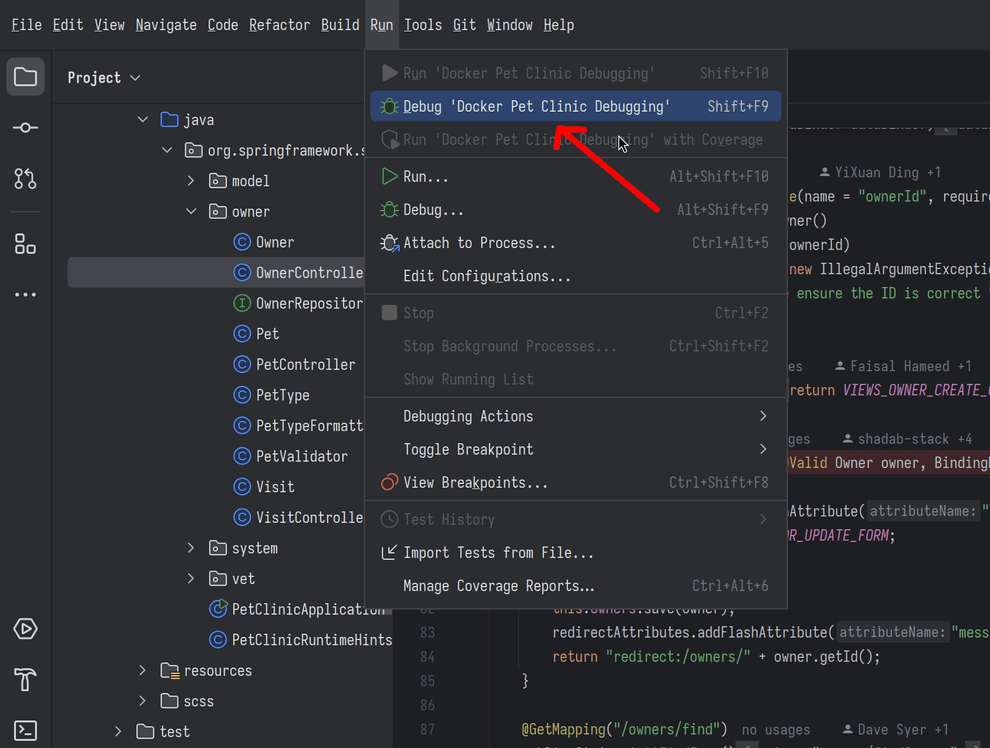Open the Commit tool window
The height and width of the screenshot is (748, 990).
[25, 127]
